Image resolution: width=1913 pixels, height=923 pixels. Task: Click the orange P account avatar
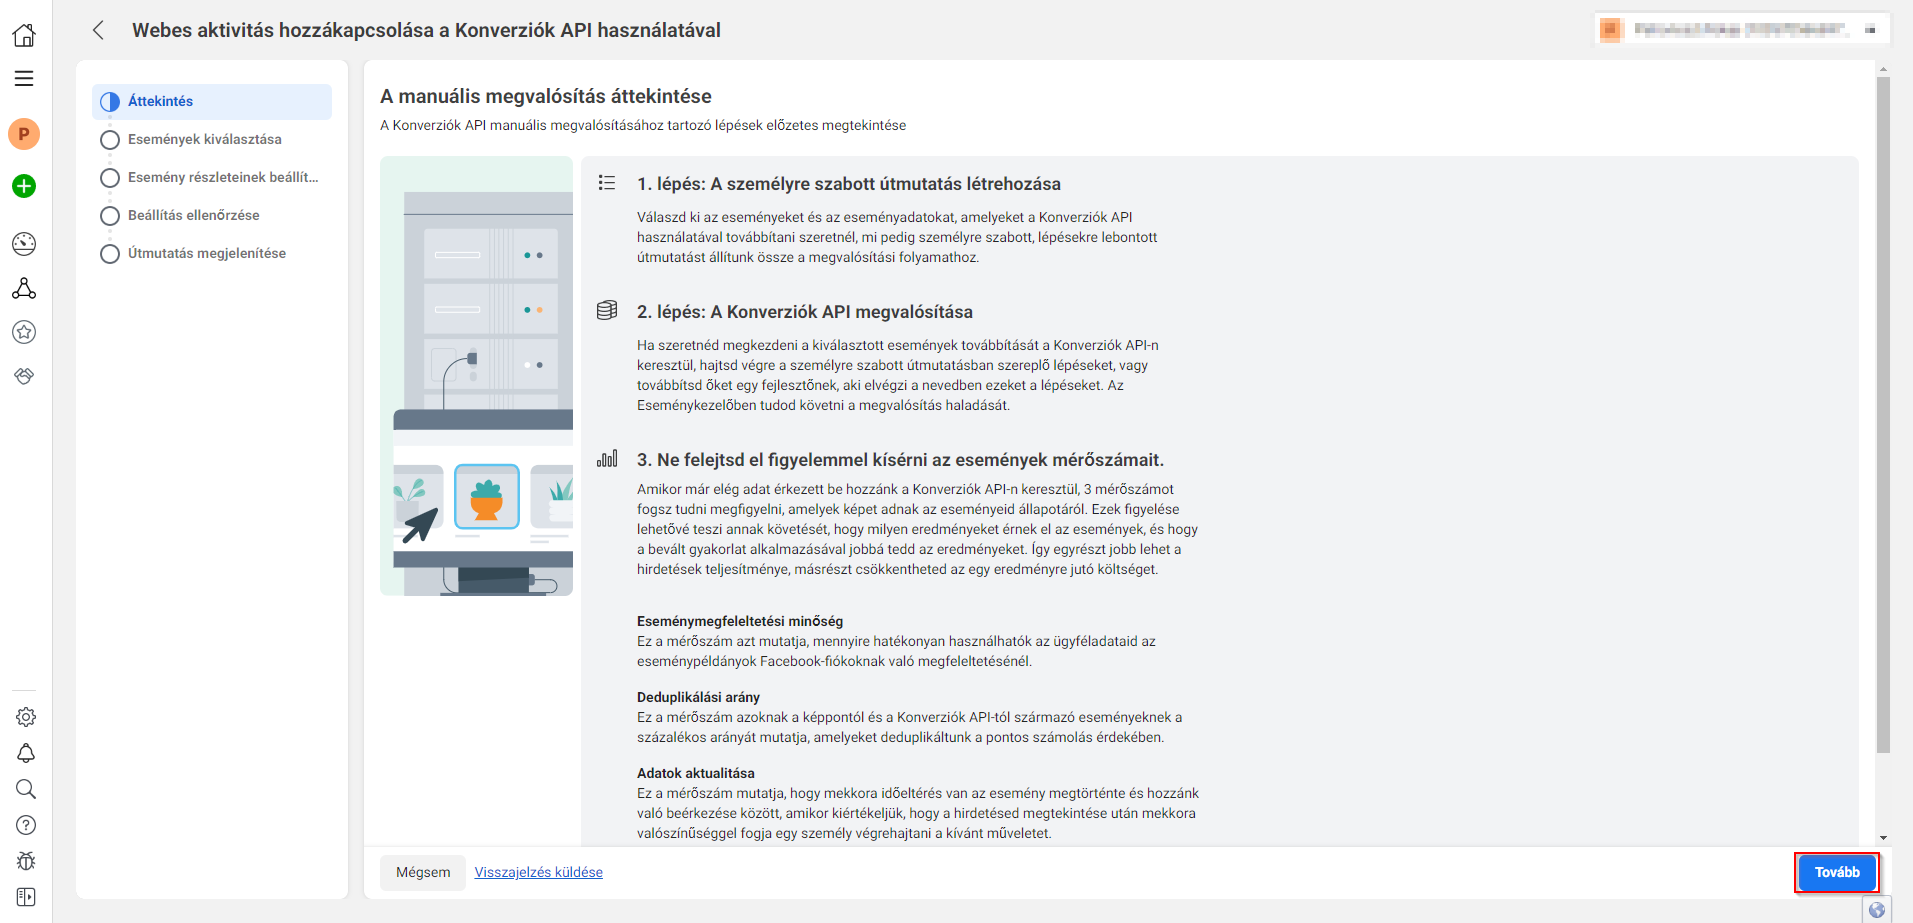click(24, 134)
